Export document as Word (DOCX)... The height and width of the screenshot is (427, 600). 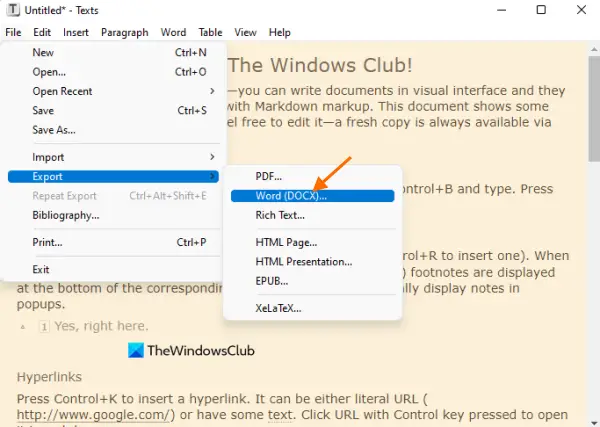(x=313, y=196)
